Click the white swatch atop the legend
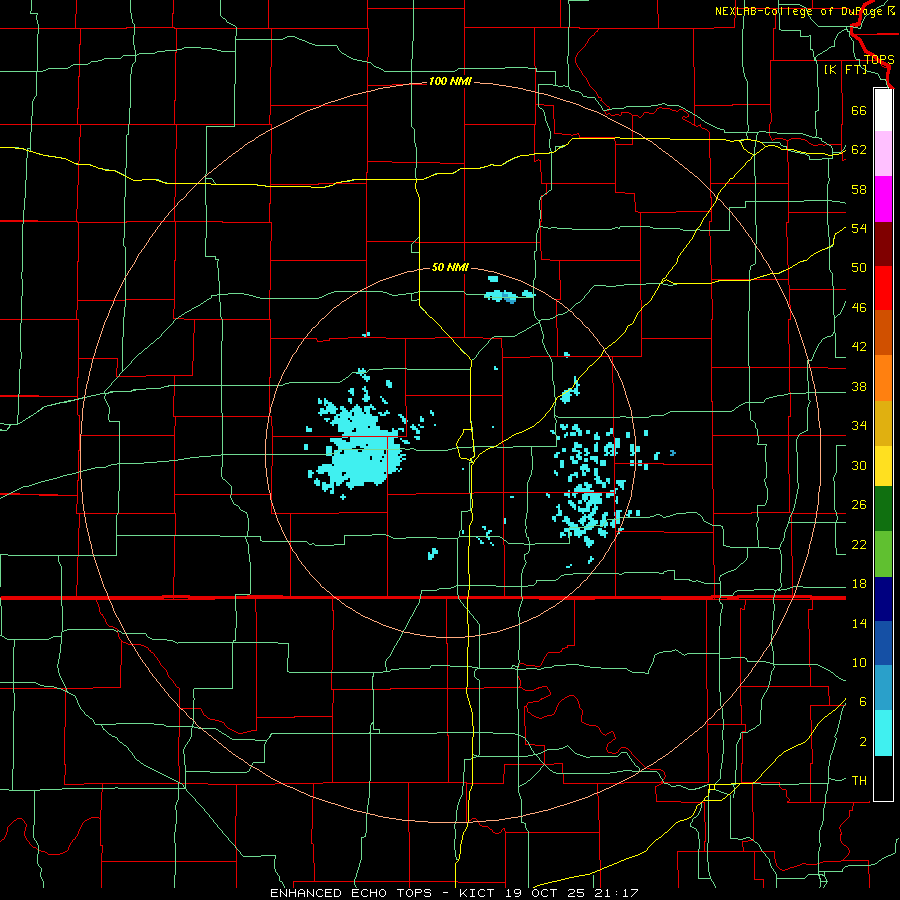This screenshot has width=900, height=900. pos(883,110)
